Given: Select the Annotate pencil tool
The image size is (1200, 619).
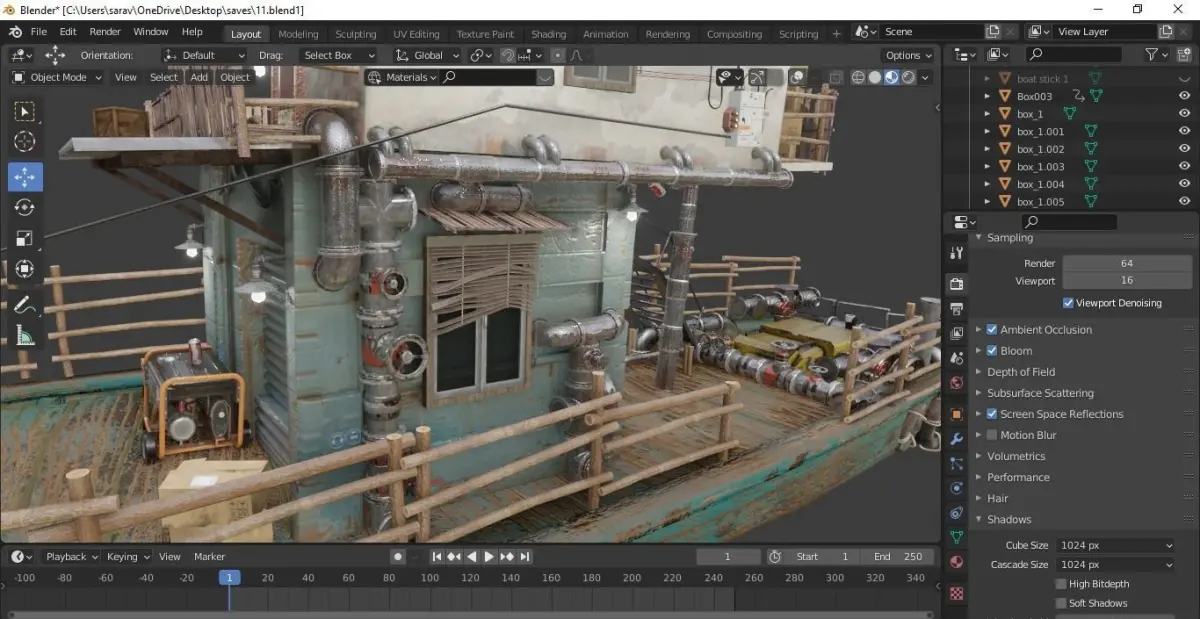Looking at the screenshot, I should [25, 304].
